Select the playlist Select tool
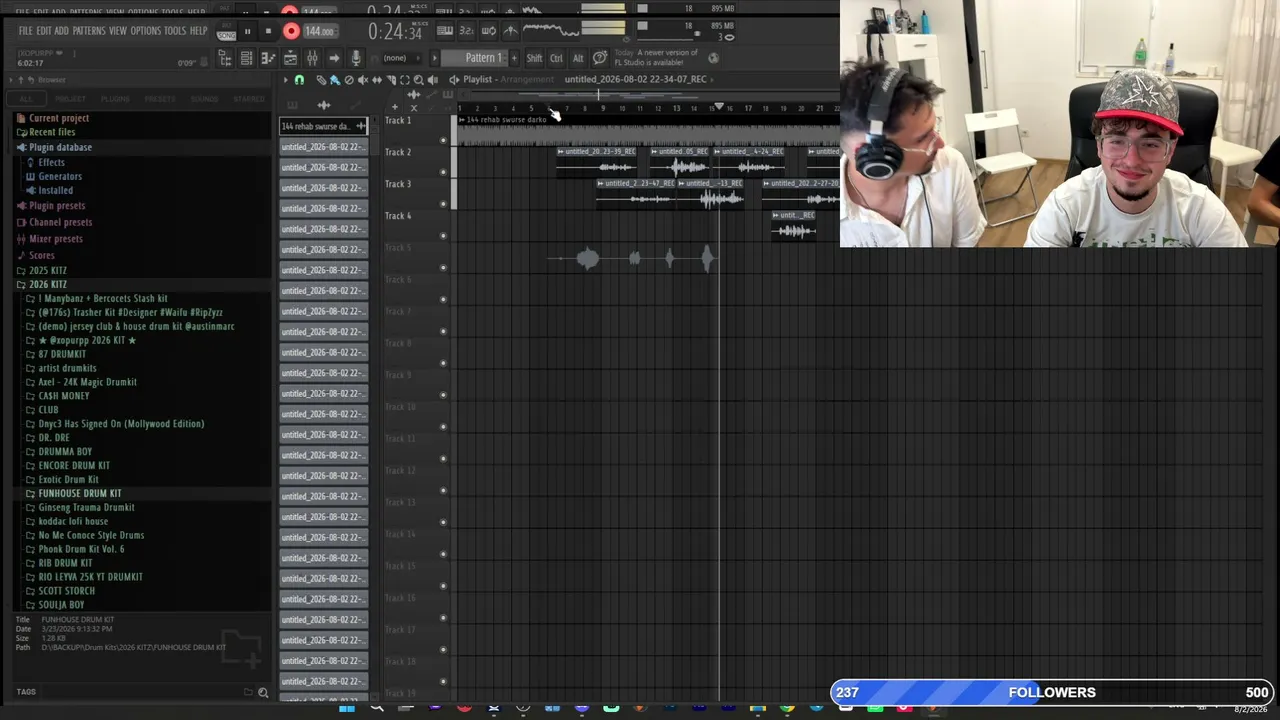 tap(405, 80)
